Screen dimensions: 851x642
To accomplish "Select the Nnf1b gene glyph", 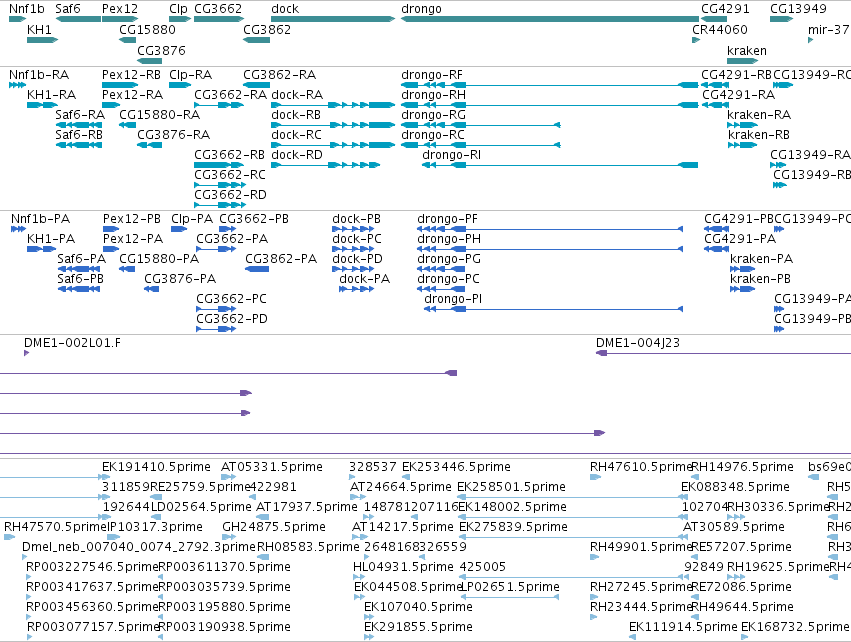I will tap(17, 20).
